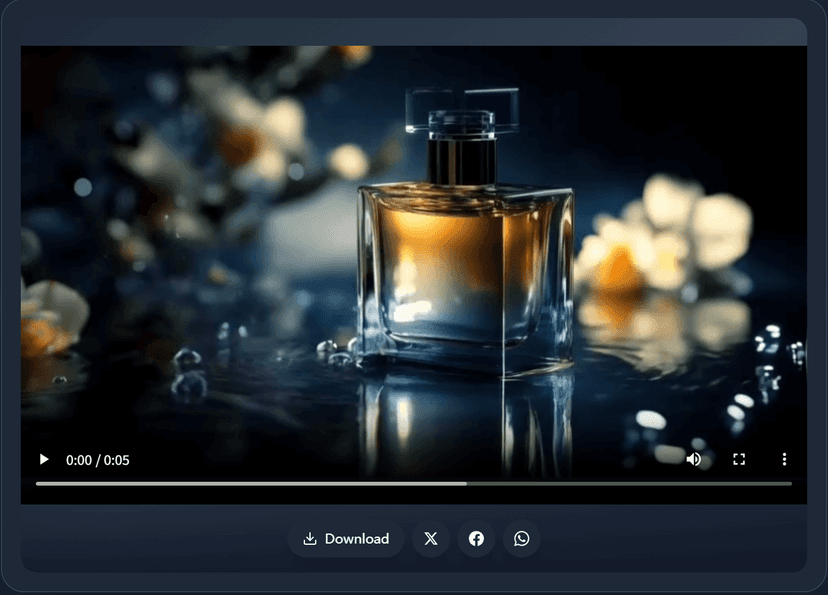Share the video on X
Image resolution: width=828 pixels, height=595 pixels.
tap(431, 539)
